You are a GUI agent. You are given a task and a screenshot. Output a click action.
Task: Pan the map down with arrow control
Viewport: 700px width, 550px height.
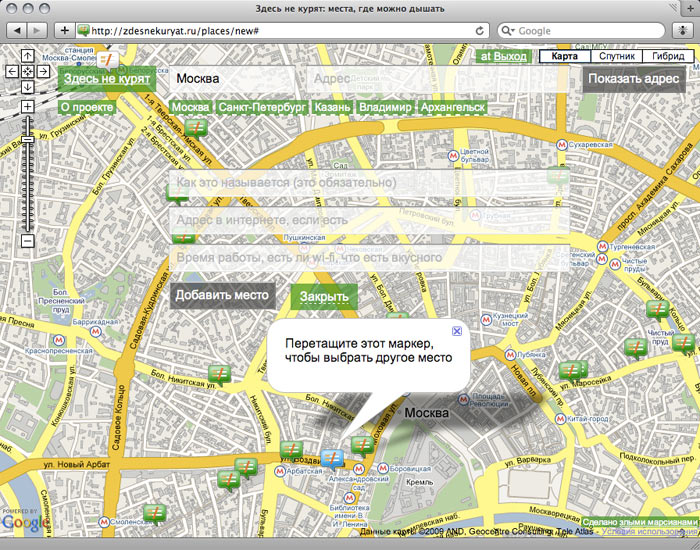[x=27, y=87]
